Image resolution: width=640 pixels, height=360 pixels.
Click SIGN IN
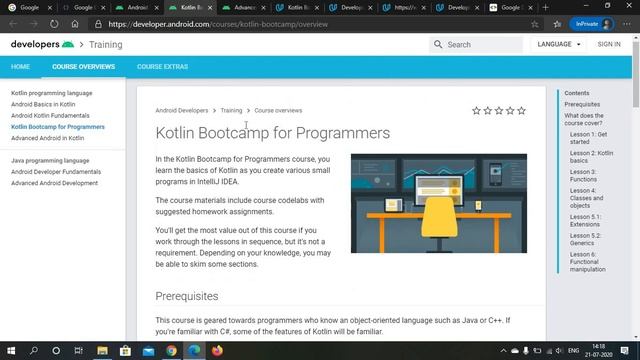pyautogui.click(x=609, y=44)
